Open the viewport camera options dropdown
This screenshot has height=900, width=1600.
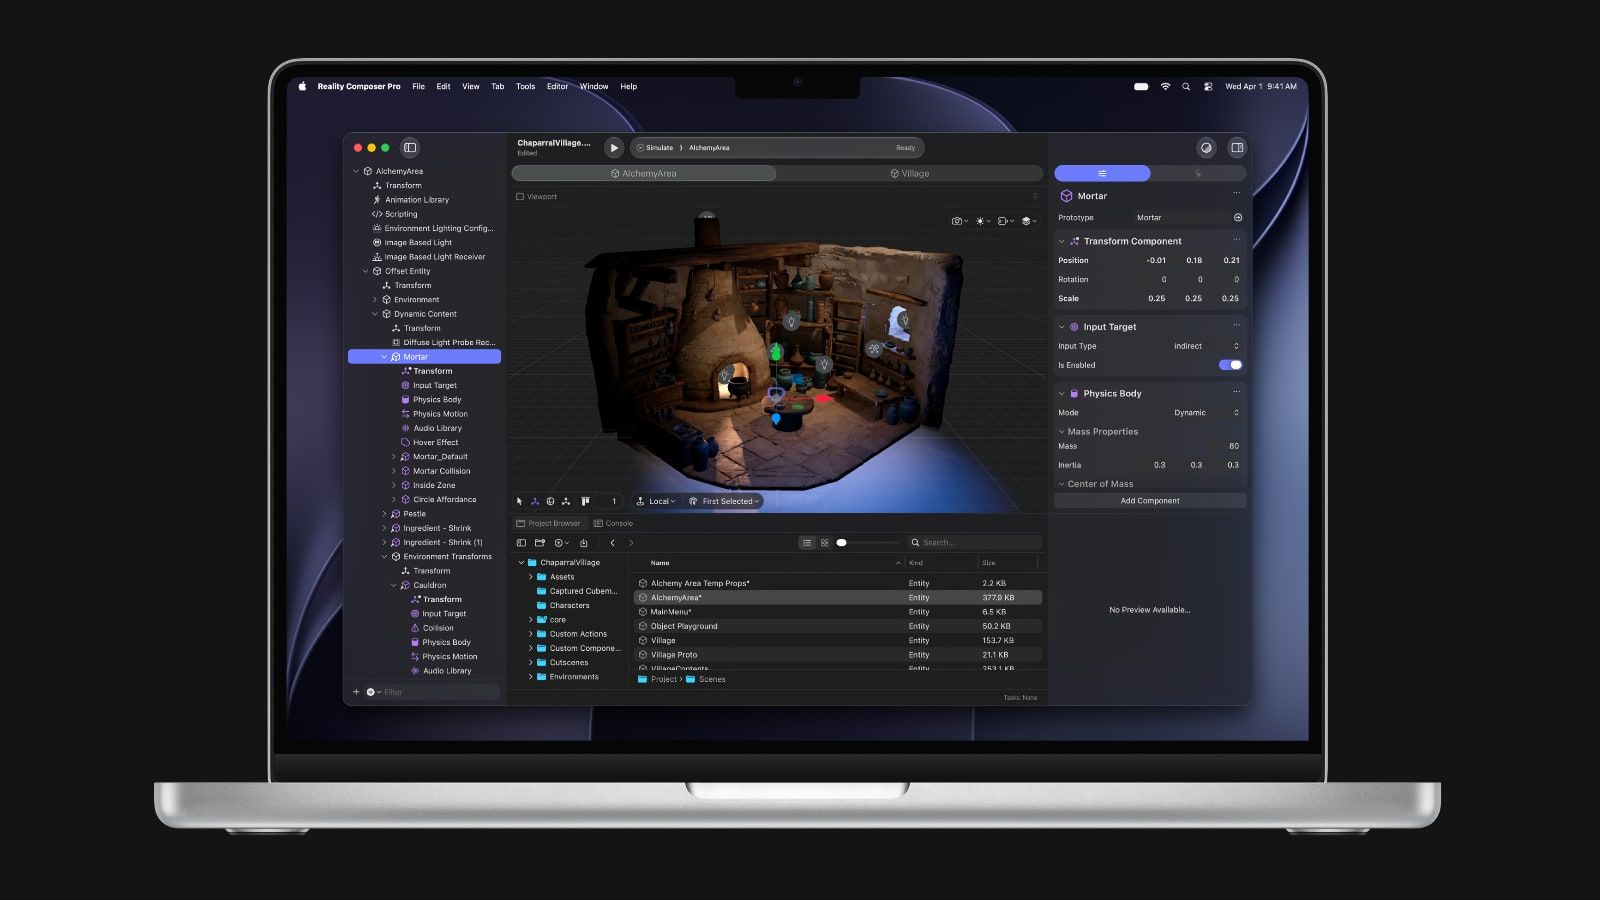coord(959,221)
